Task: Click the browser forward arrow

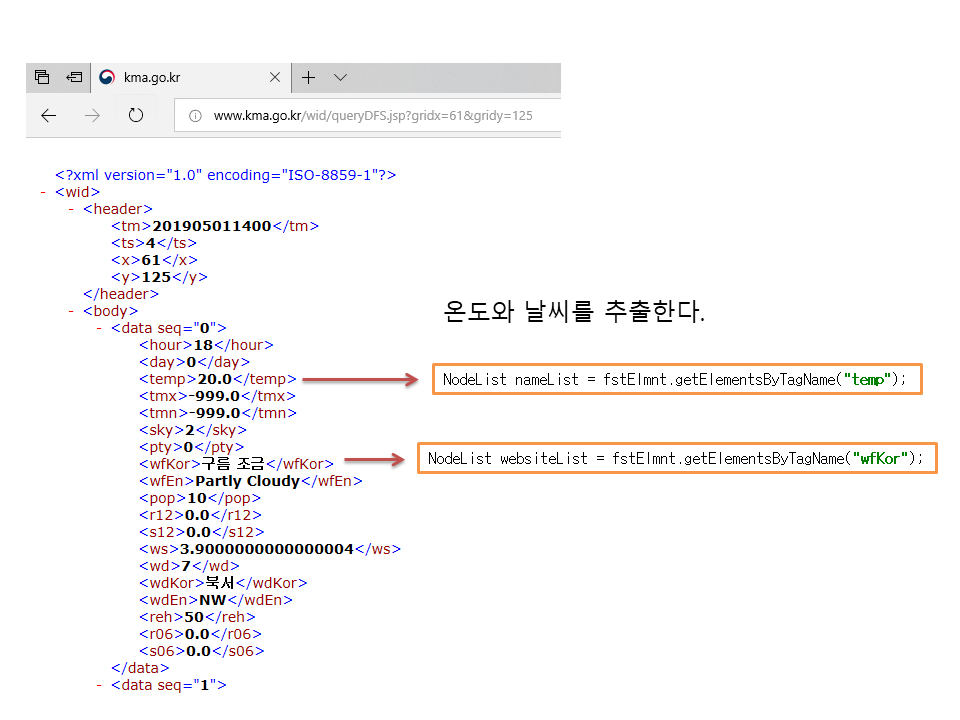Action: point(92,115)
